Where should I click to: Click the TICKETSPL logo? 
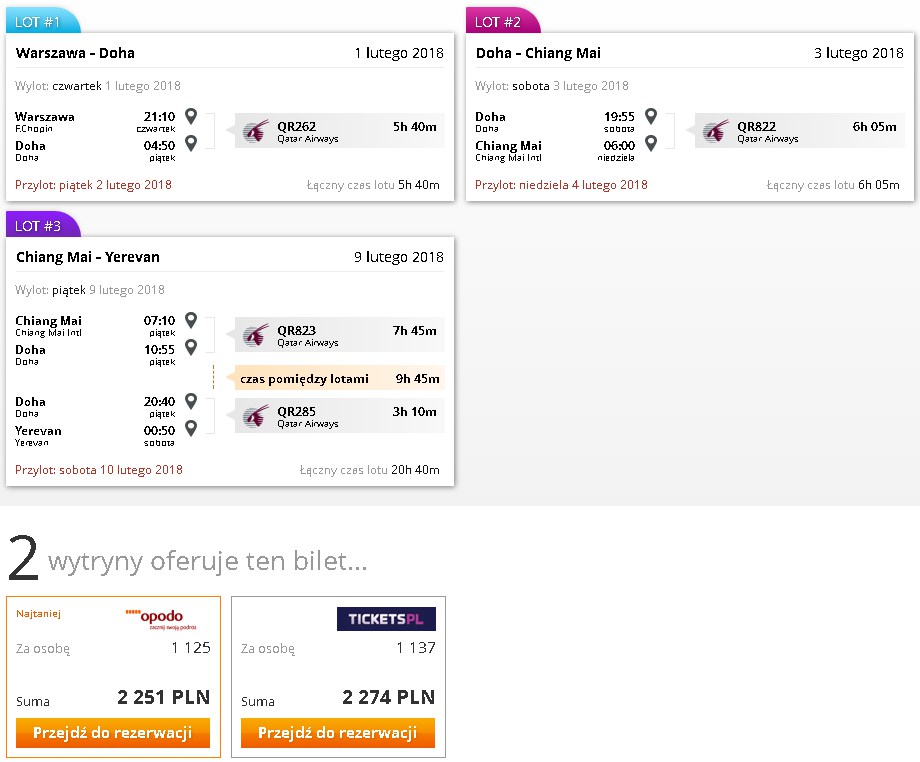(386, 619)
